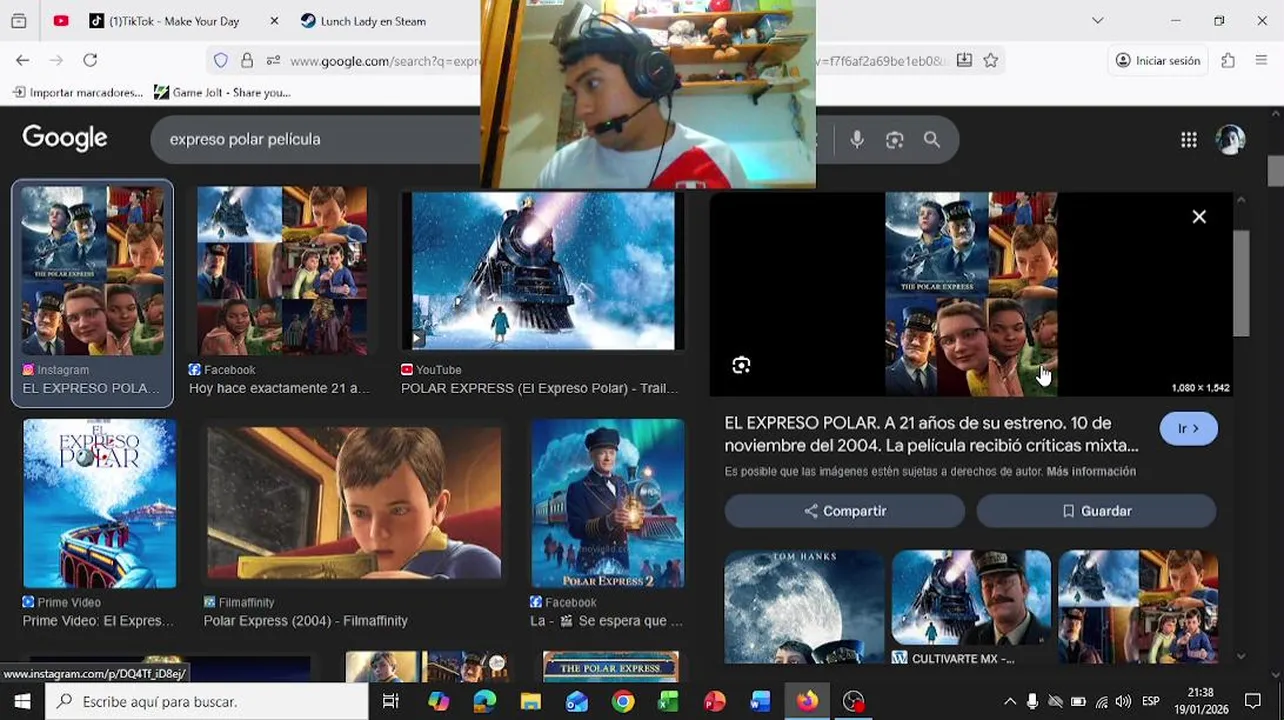Open the Tom Hanks moon poster related image
Screen dimensions: 1284x720
[x=804, y=607]
